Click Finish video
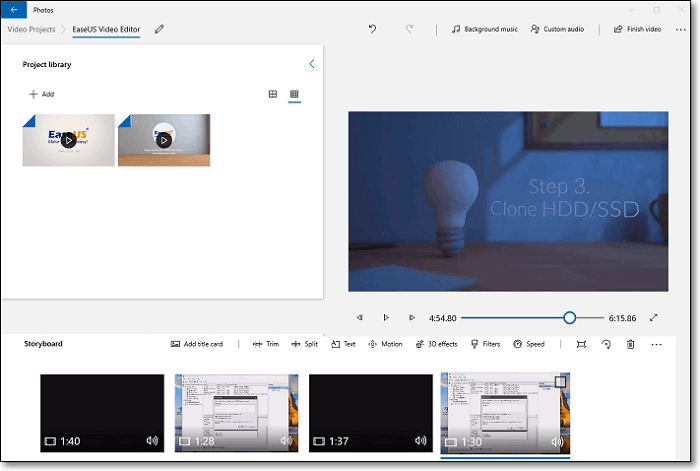The width and height of the screenshot is (700, 471). [637, 29]
